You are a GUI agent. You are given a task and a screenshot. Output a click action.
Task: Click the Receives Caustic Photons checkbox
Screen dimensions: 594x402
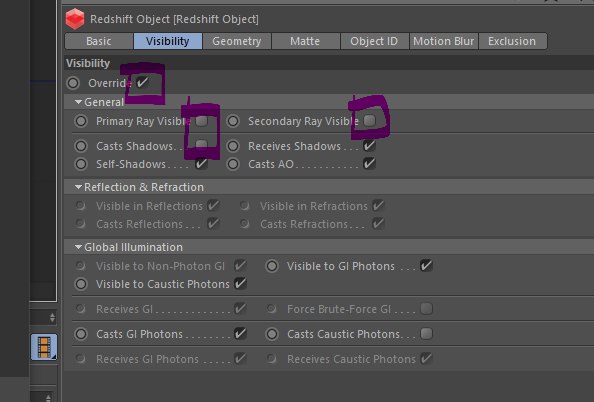(x=426, y=359)
